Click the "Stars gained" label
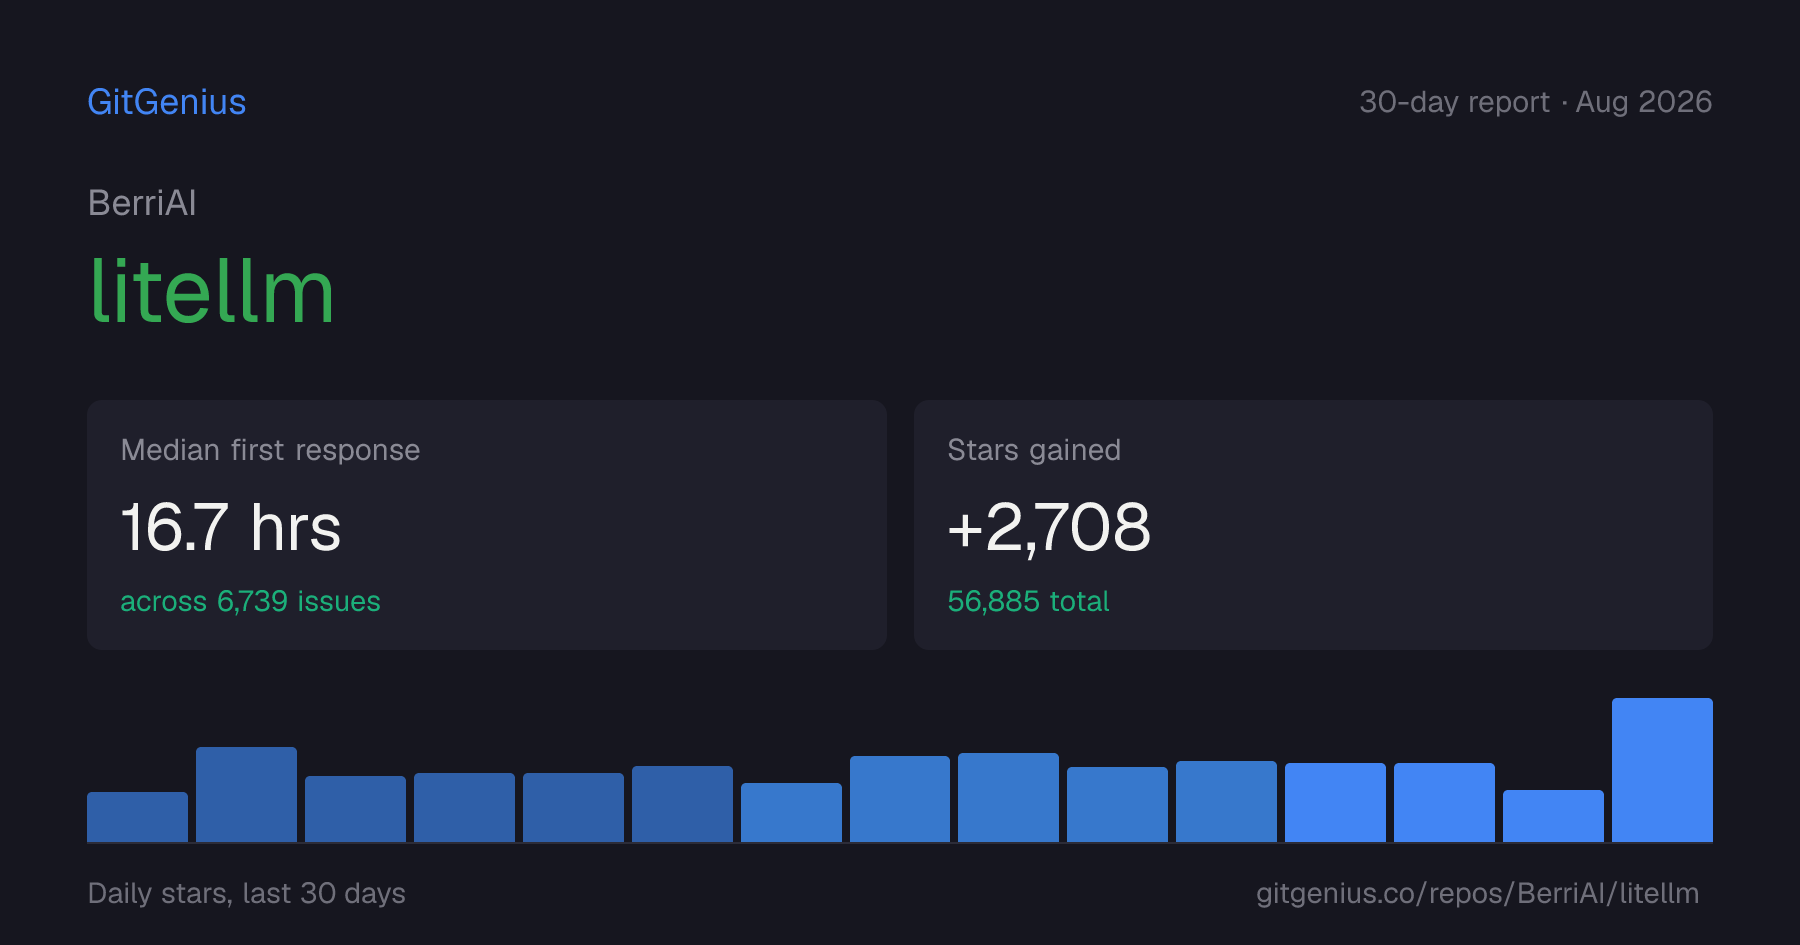The width and height of the screenshot is (1800, 945). point(1034,450)
